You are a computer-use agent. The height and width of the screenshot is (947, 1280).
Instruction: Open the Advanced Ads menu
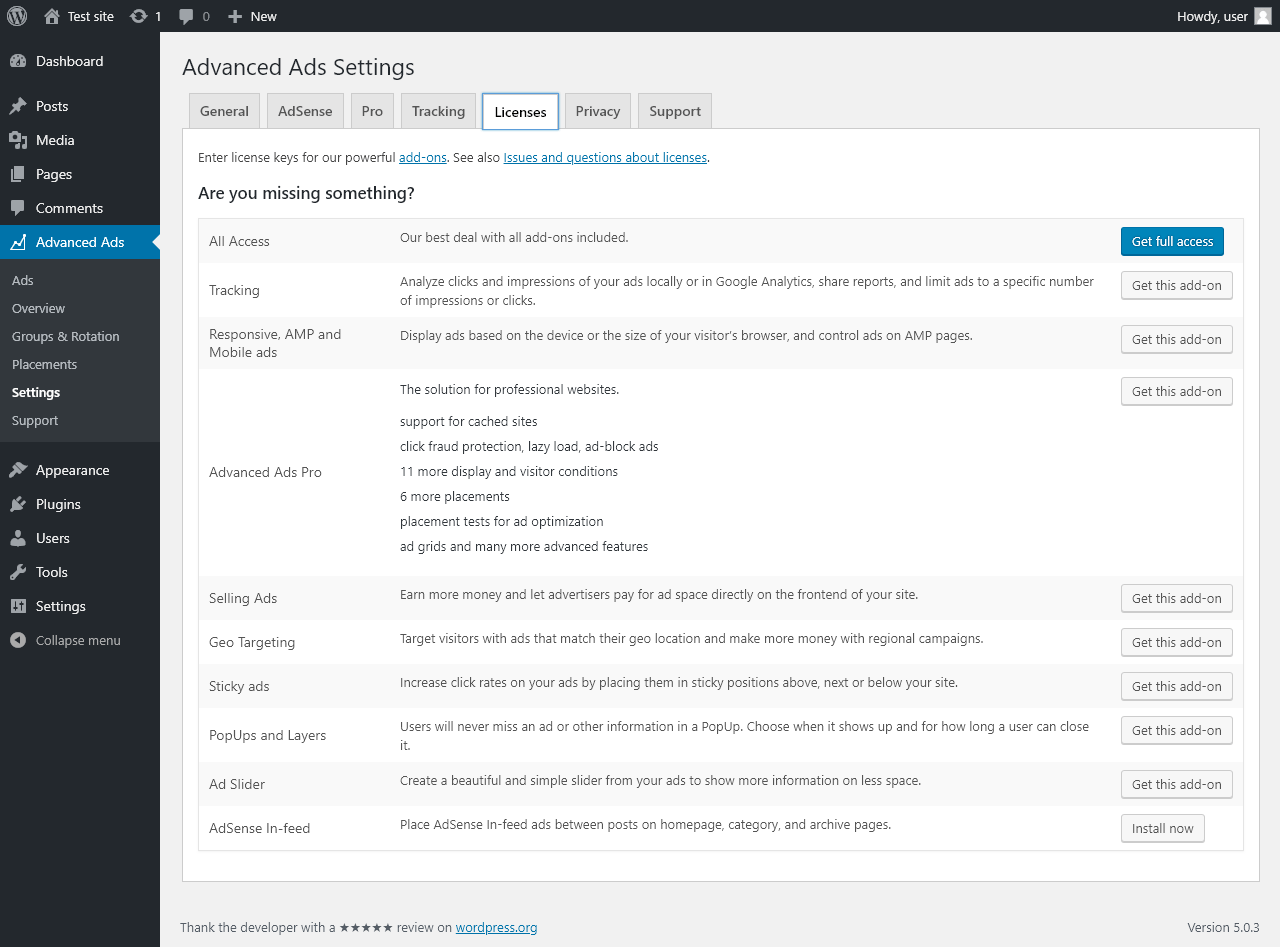80,242
